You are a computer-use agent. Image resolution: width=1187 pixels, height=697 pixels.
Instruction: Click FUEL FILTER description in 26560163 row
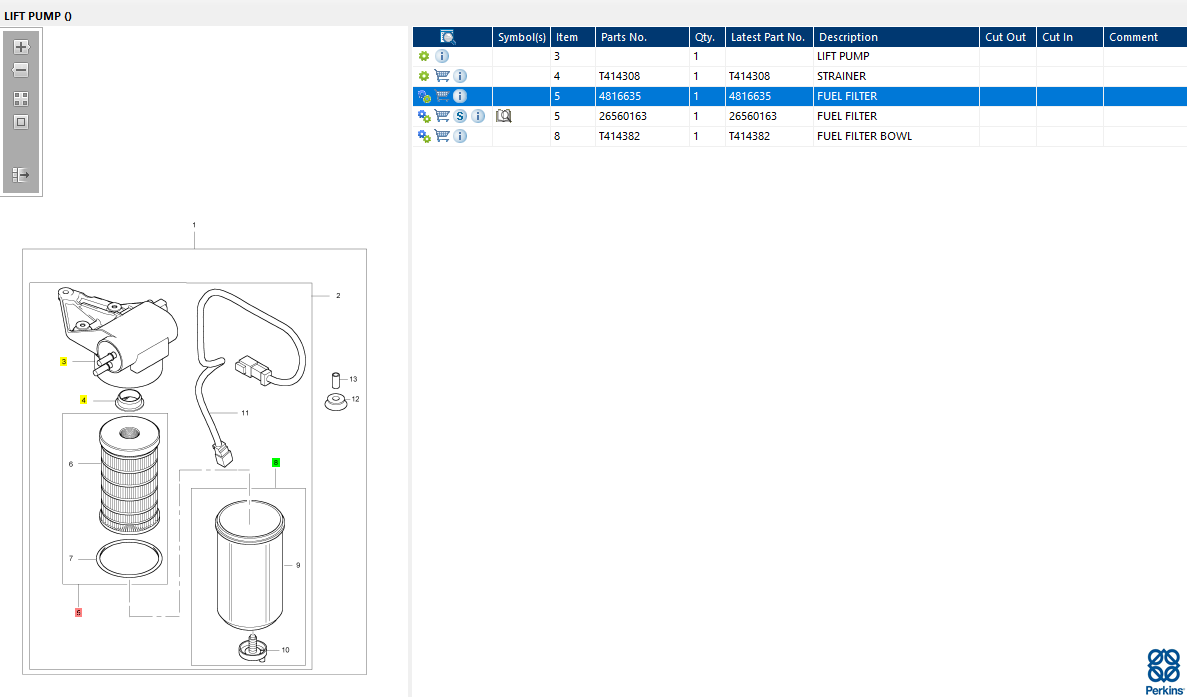point(847,116)
